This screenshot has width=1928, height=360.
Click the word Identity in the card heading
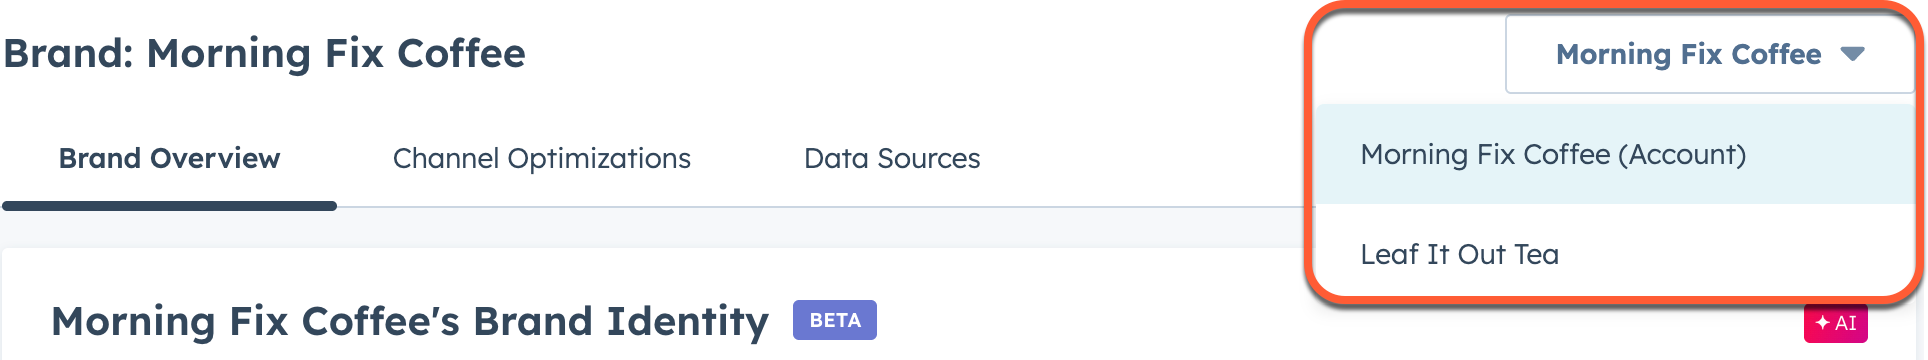pyautogui.click(x=688, y=321)
